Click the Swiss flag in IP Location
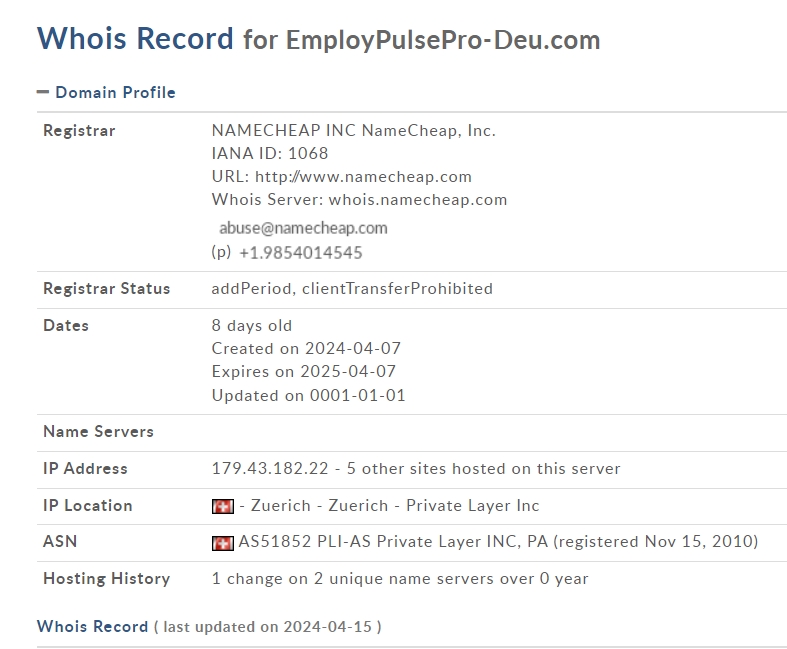787x649 pixels. coord(223,506)
